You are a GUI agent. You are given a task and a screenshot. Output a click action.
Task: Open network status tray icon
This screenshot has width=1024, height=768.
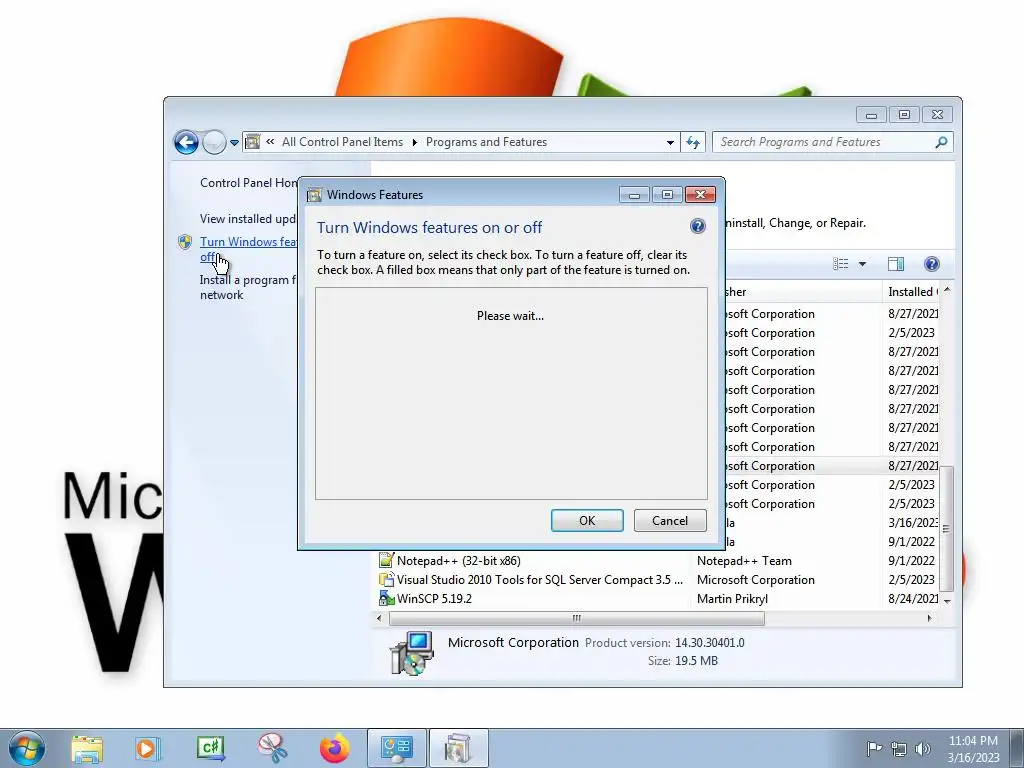point(899,749)
